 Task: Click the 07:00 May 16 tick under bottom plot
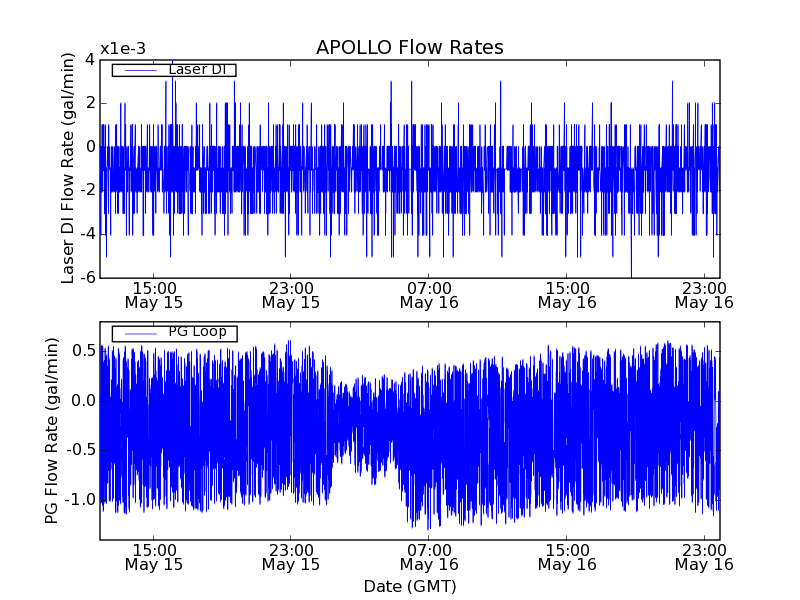[428, 557]
